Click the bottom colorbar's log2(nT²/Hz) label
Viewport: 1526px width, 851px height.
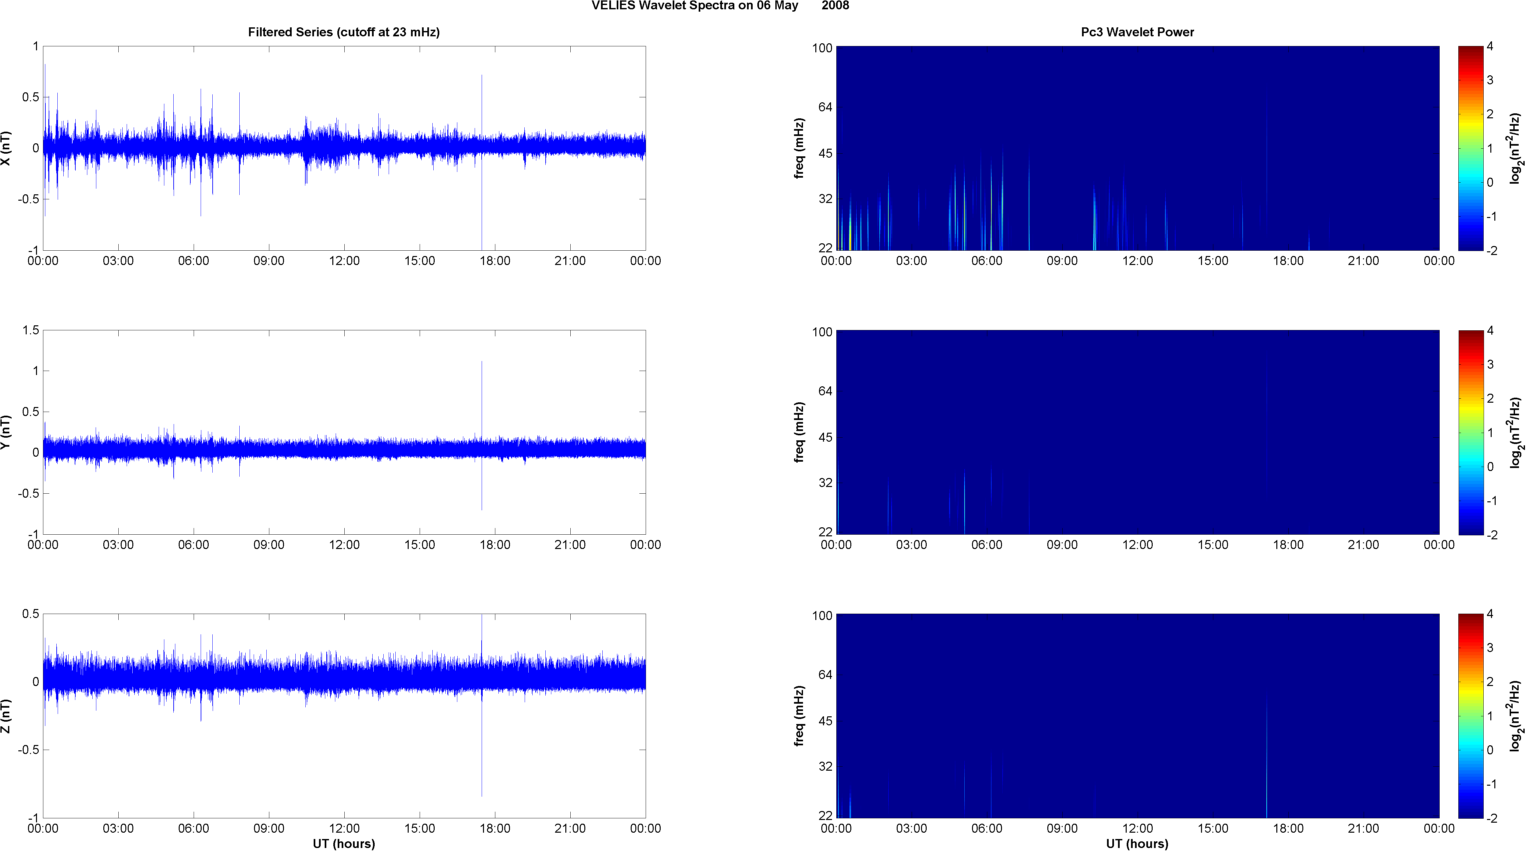1516,716
